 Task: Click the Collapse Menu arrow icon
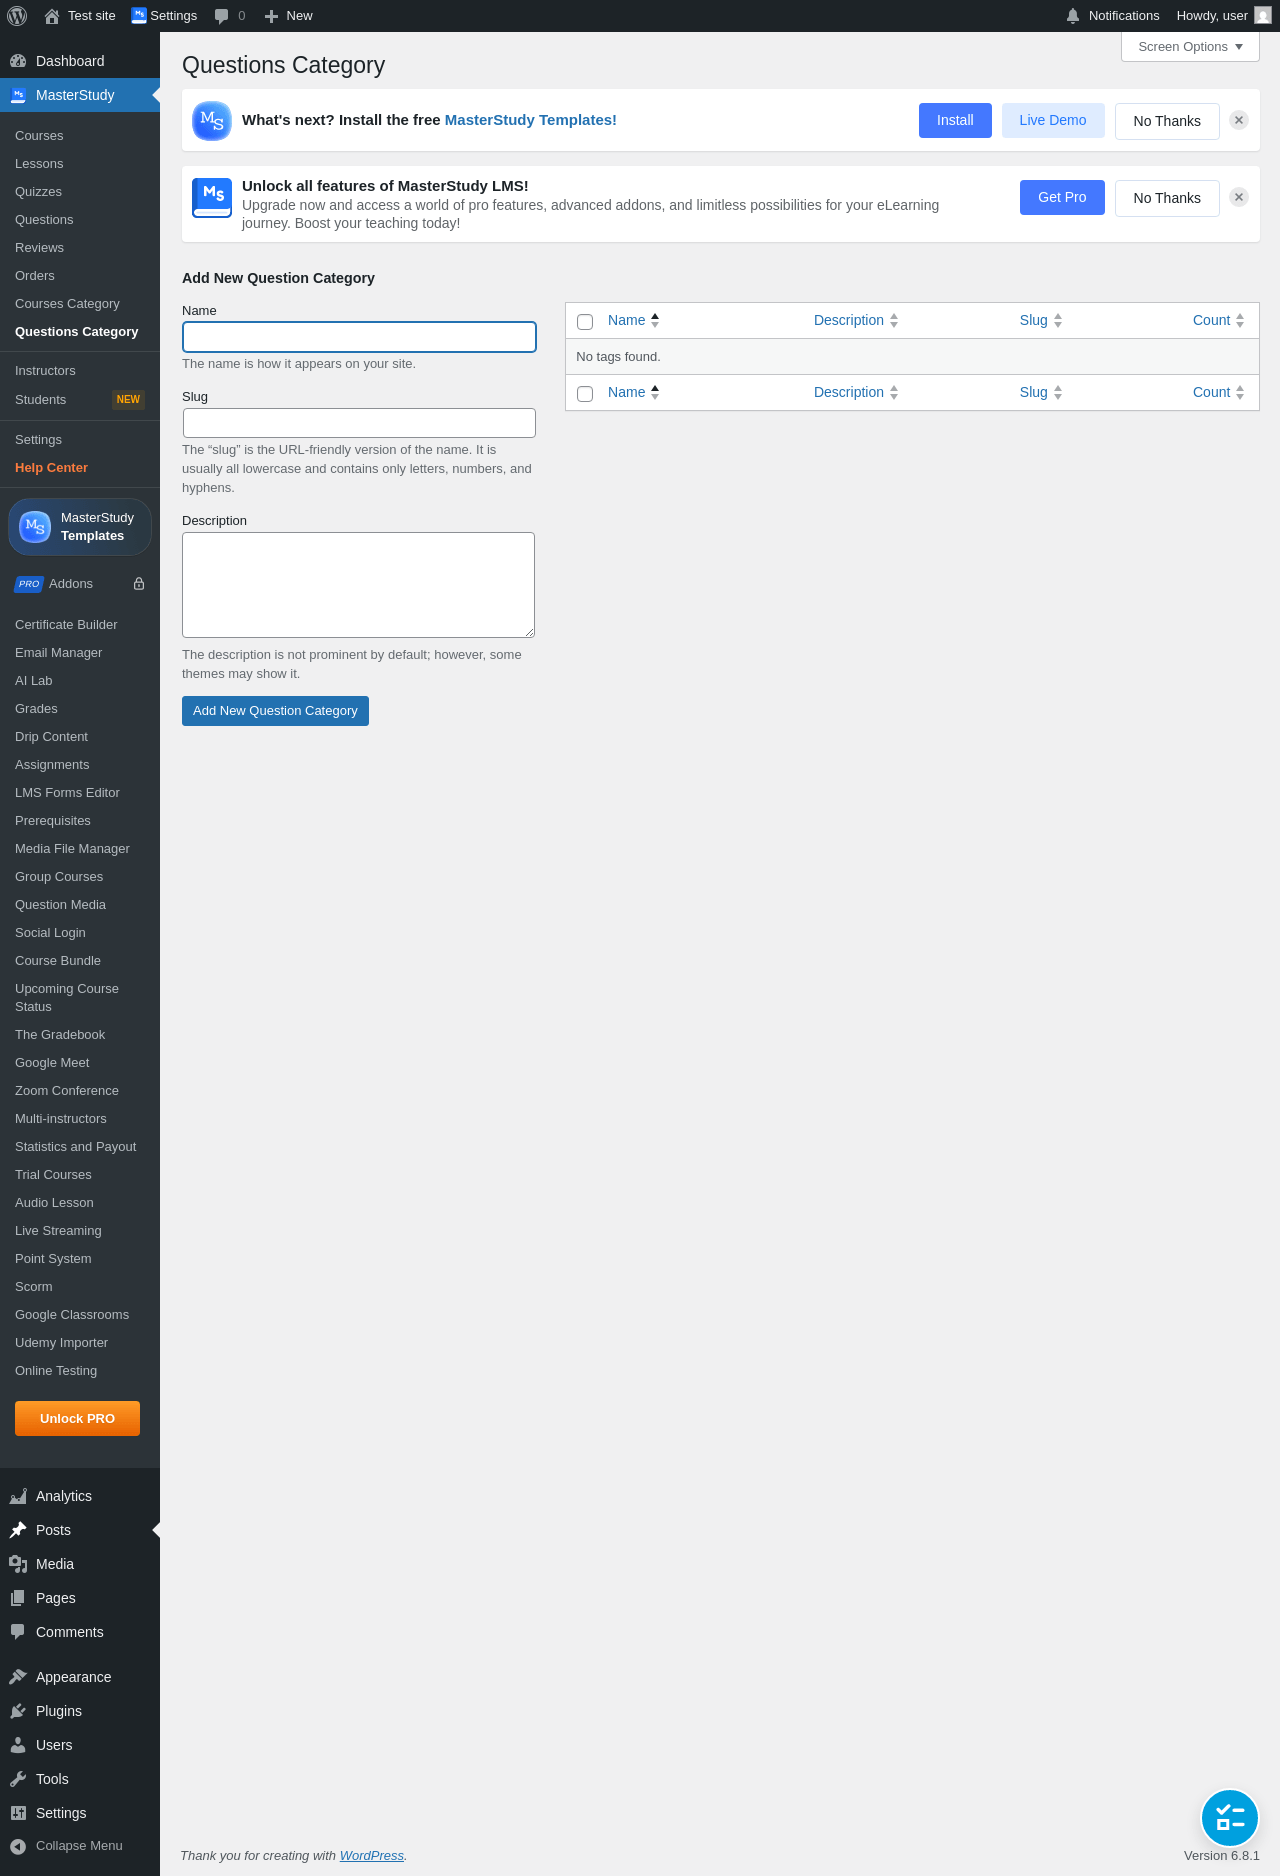tap(18, 1846)
